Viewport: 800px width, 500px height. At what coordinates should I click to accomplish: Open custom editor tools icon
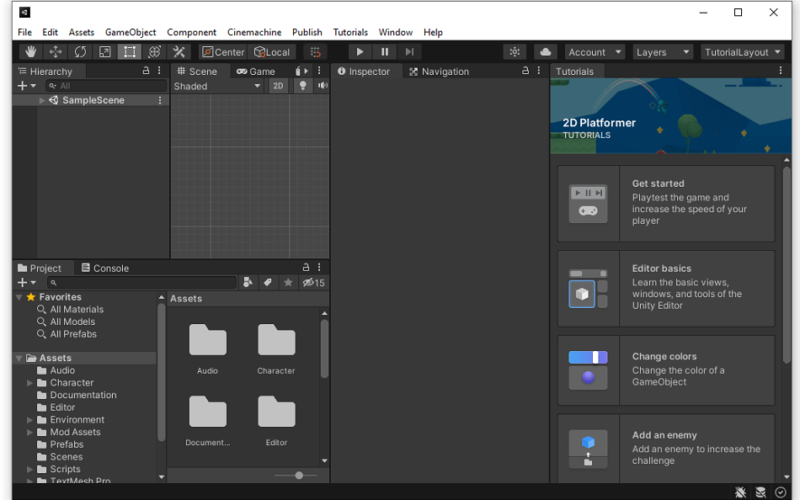point(179,52)
